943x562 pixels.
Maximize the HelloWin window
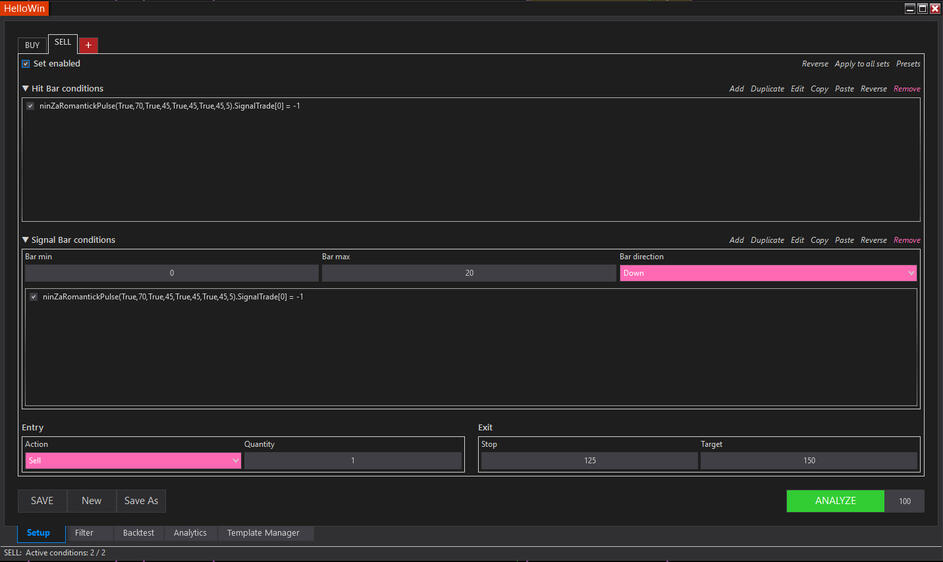tap(922, 8)
